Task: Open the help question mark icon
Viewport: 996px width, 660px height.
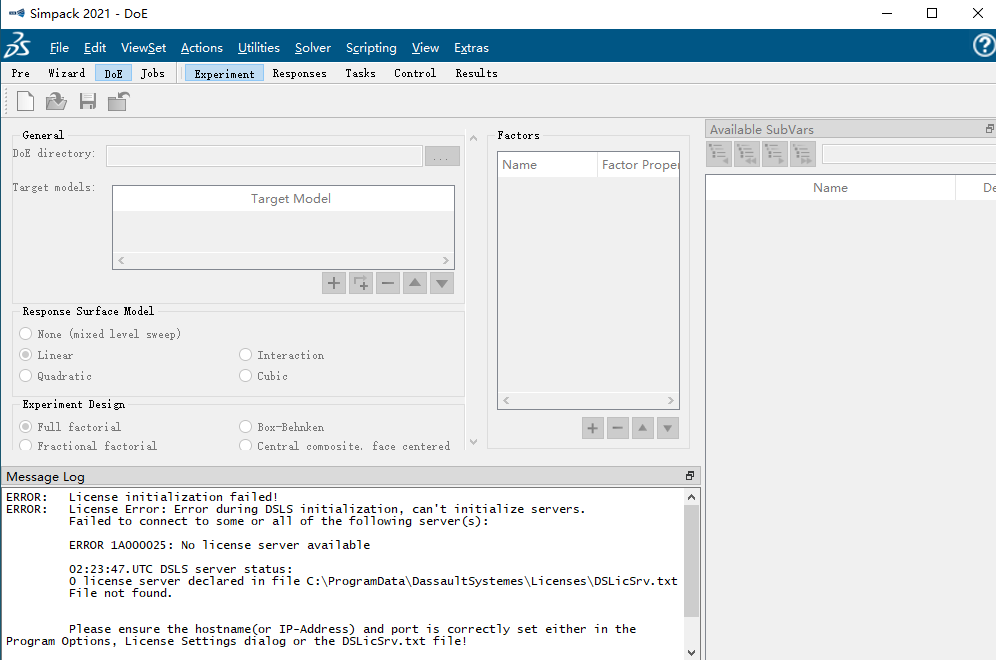Action: point(983,46)
